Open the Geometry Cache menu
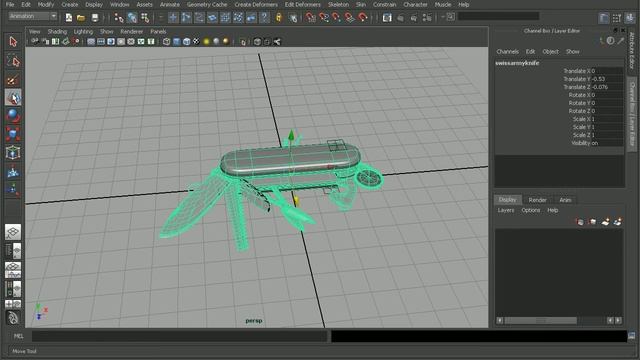The width and height of the screenshot is (640, 360). click(207, 4)
